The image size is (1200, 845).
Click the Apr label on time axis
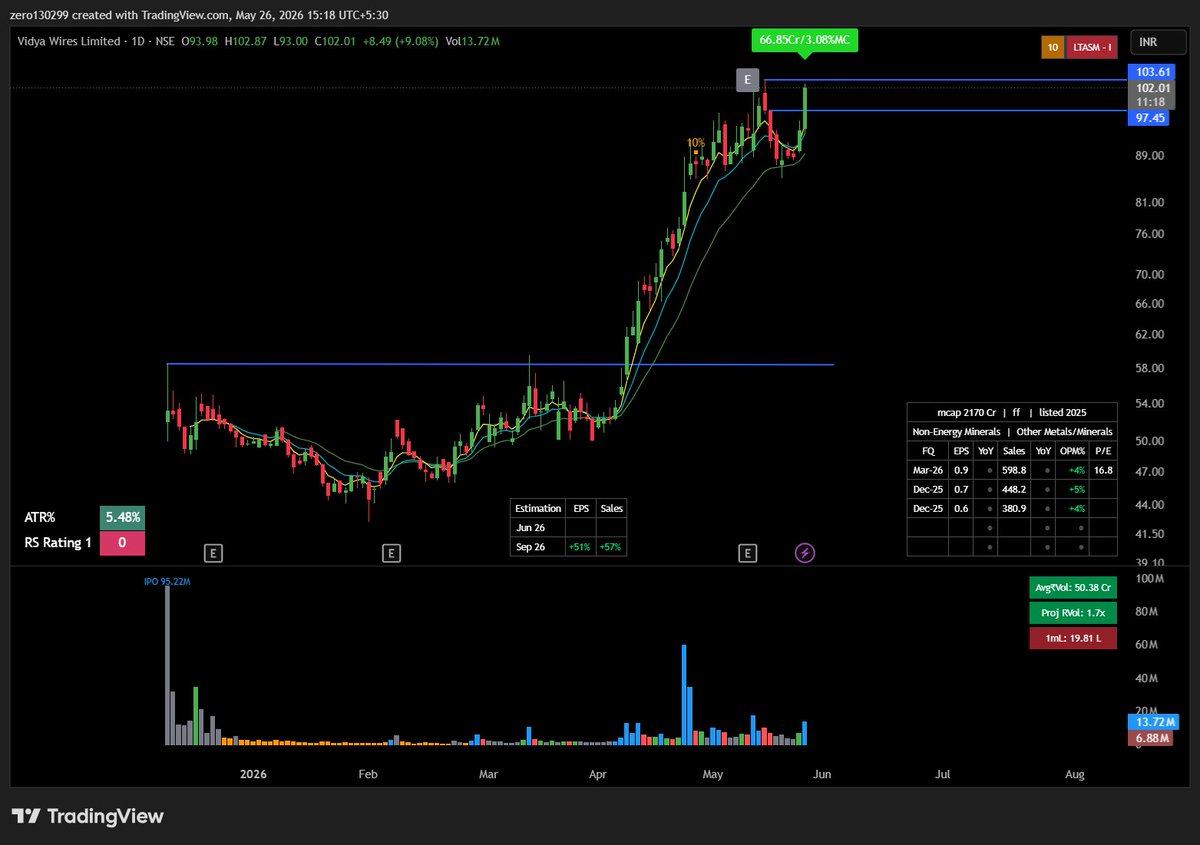pyautogui.click(x=598, y=774)
